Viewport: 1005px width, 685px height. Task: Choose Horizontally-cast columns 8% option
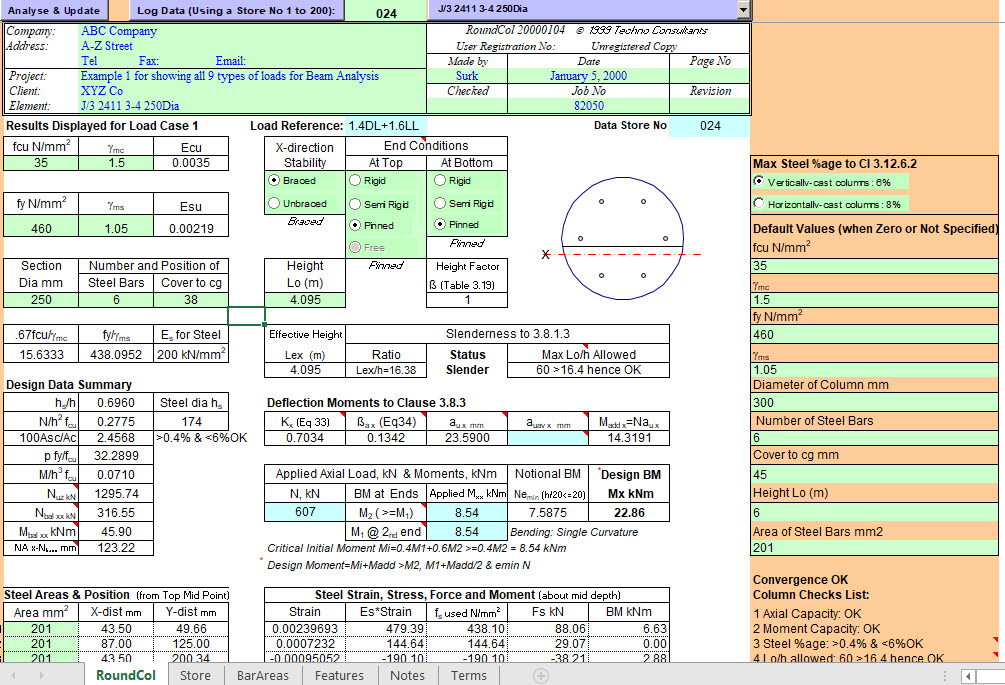point(758,202)
